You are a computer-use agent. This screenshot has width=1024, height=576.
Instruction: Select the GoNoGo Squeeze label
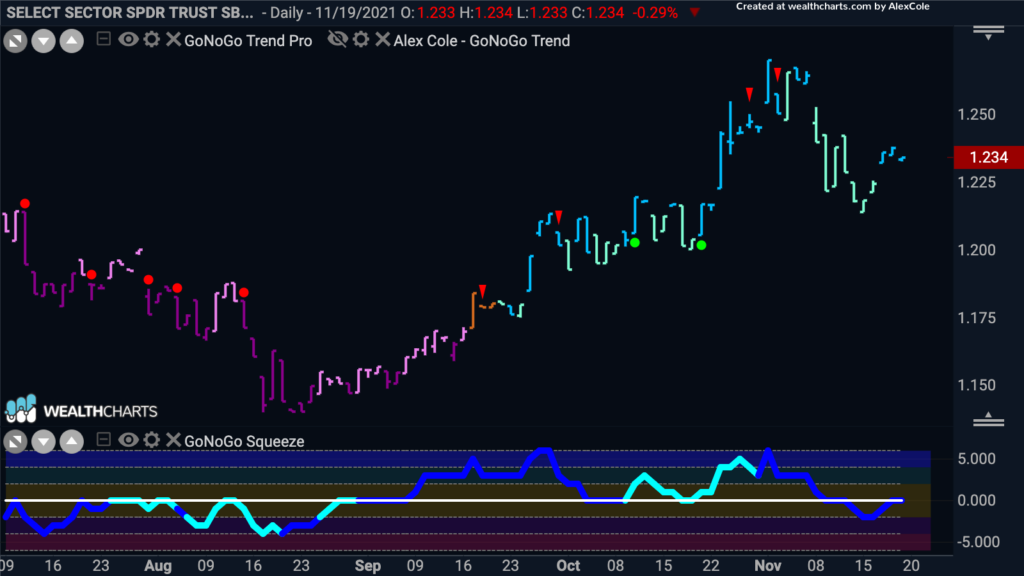pyautogui.click(x=244, y=441)
